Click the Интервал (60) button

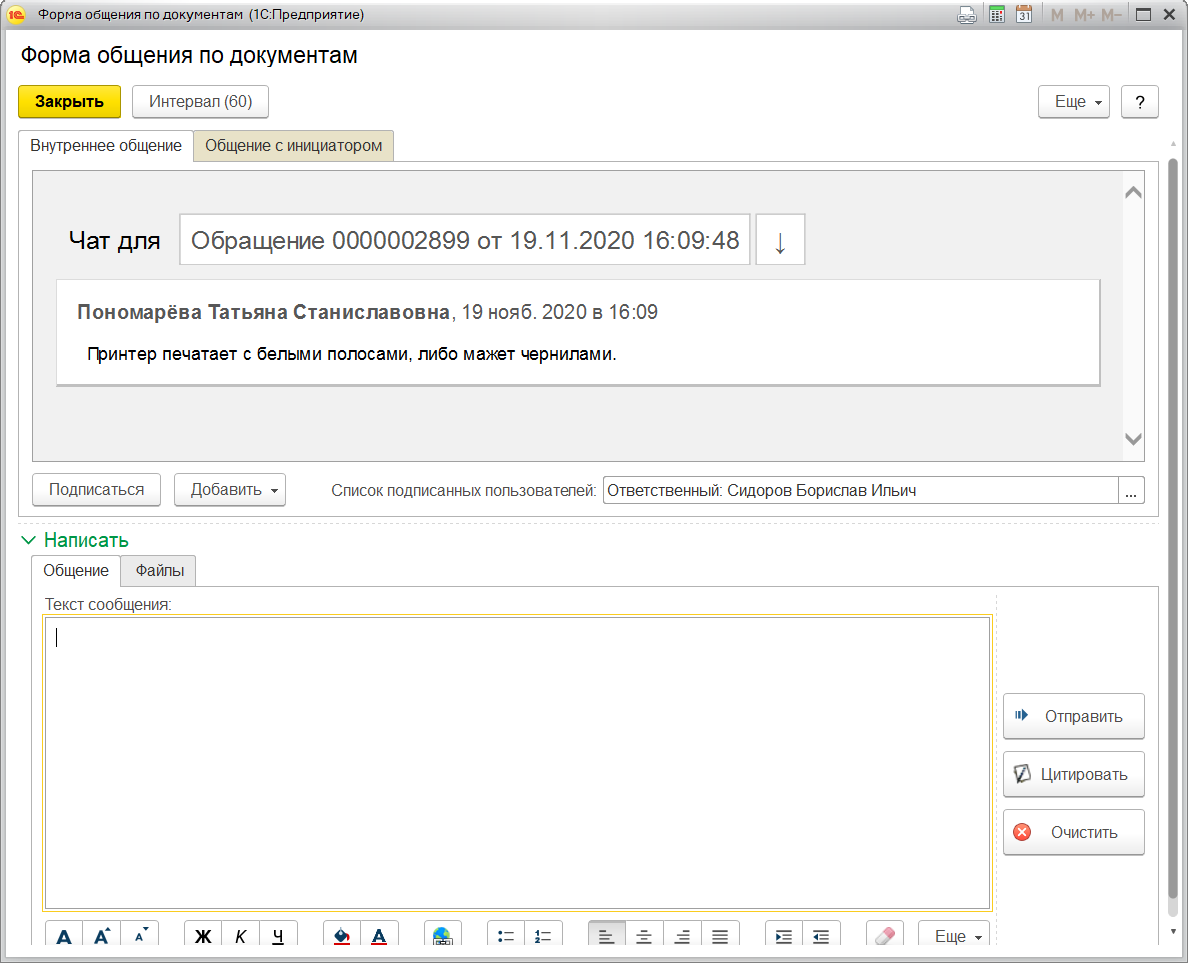(200, 102)
